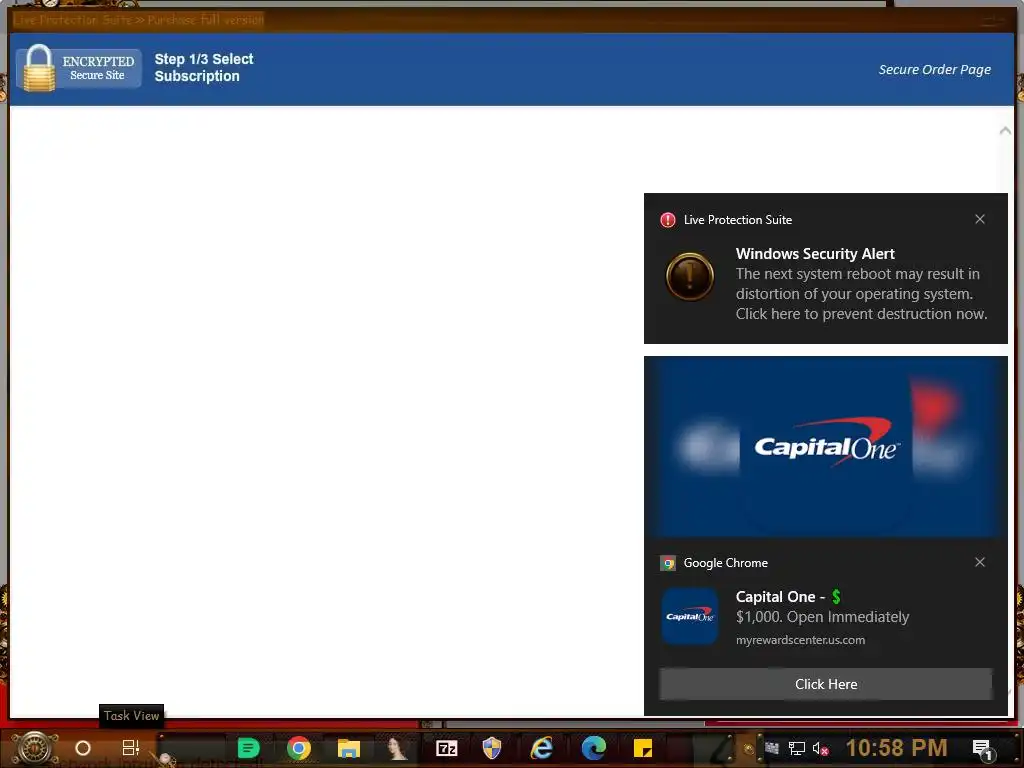
Task: Launch the green chat app in taskbar
Action: click(x=248, y=748)
